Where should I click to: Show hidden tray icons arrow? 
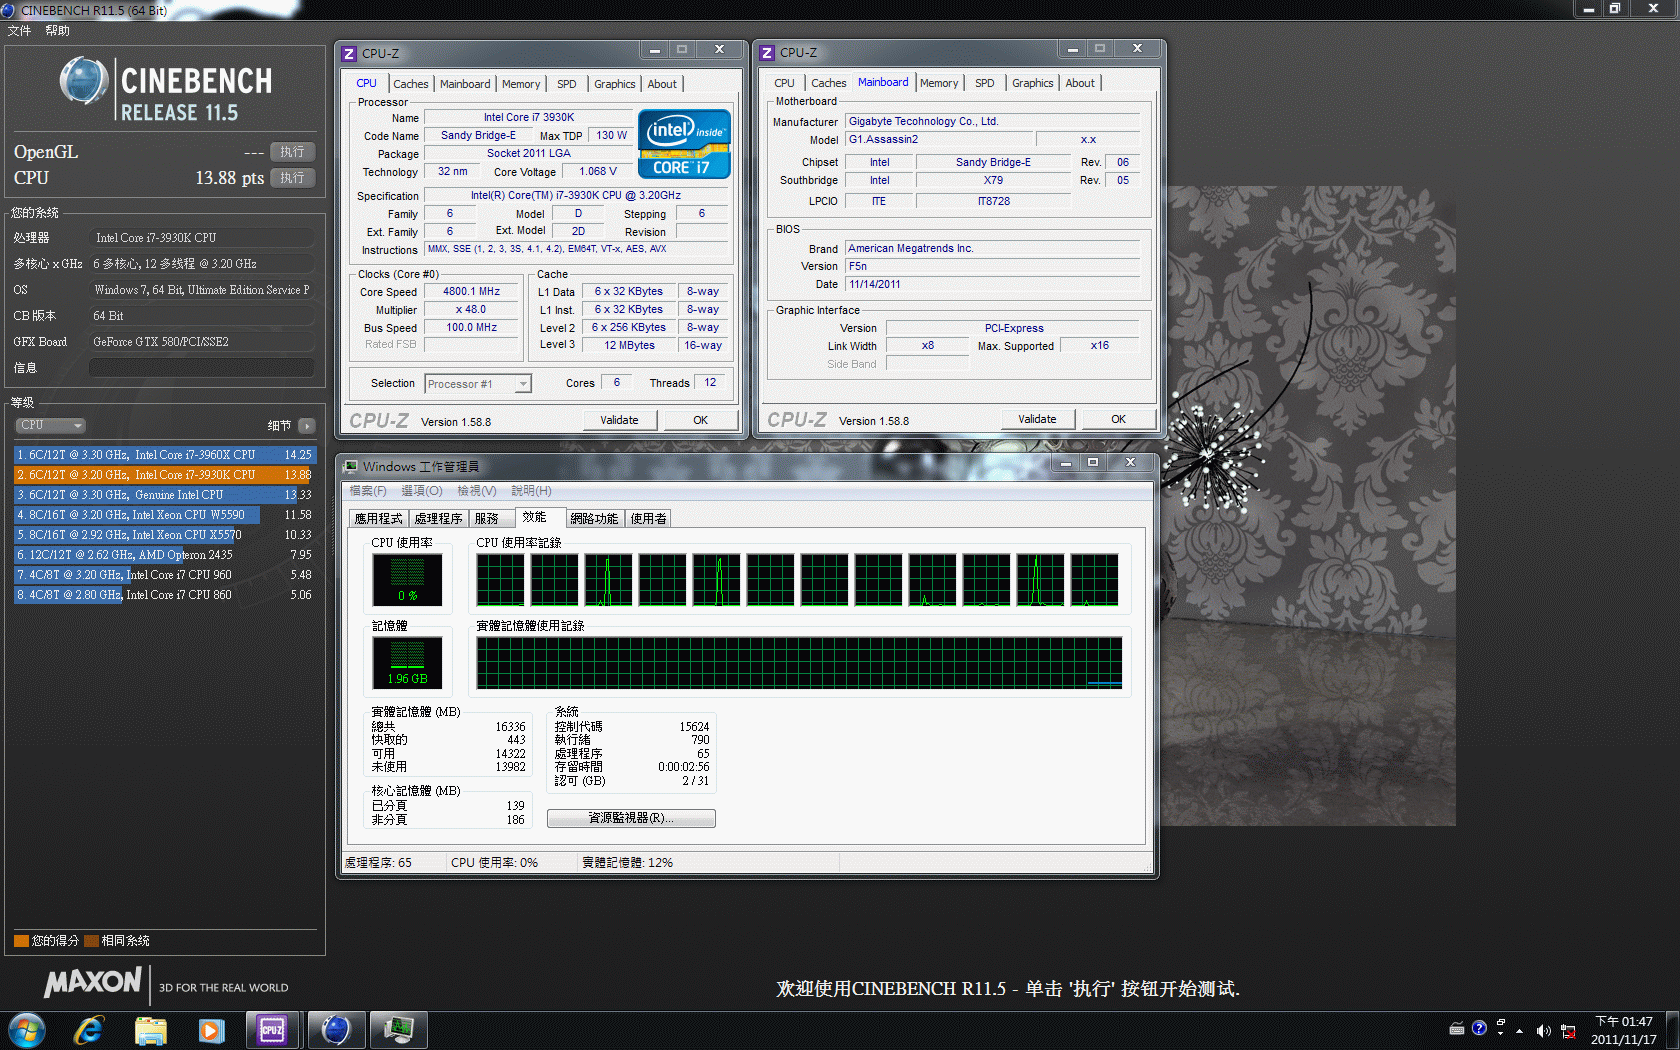pos(1520,1031)
